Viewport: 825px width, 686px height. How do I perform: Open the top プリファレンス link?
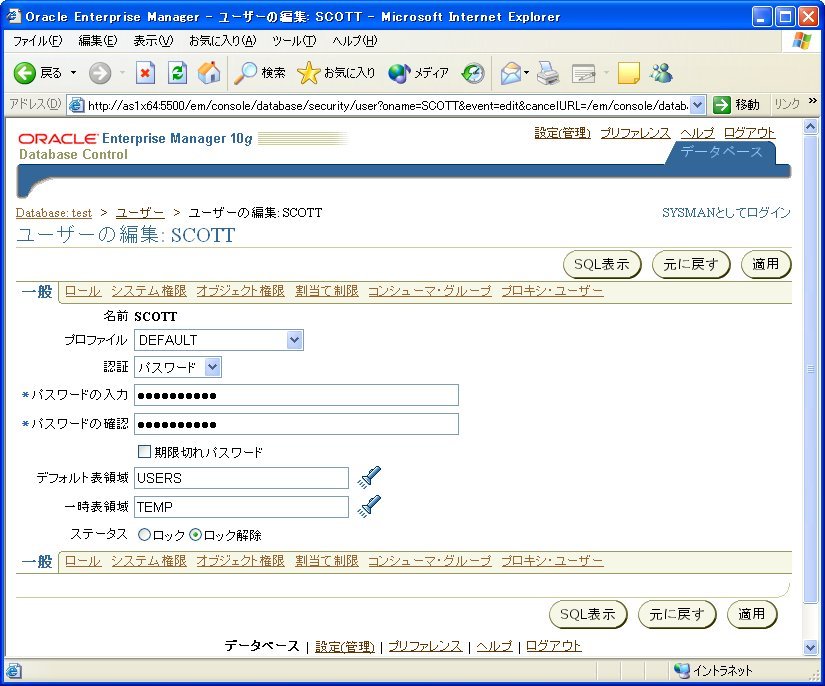pos(636,133)
